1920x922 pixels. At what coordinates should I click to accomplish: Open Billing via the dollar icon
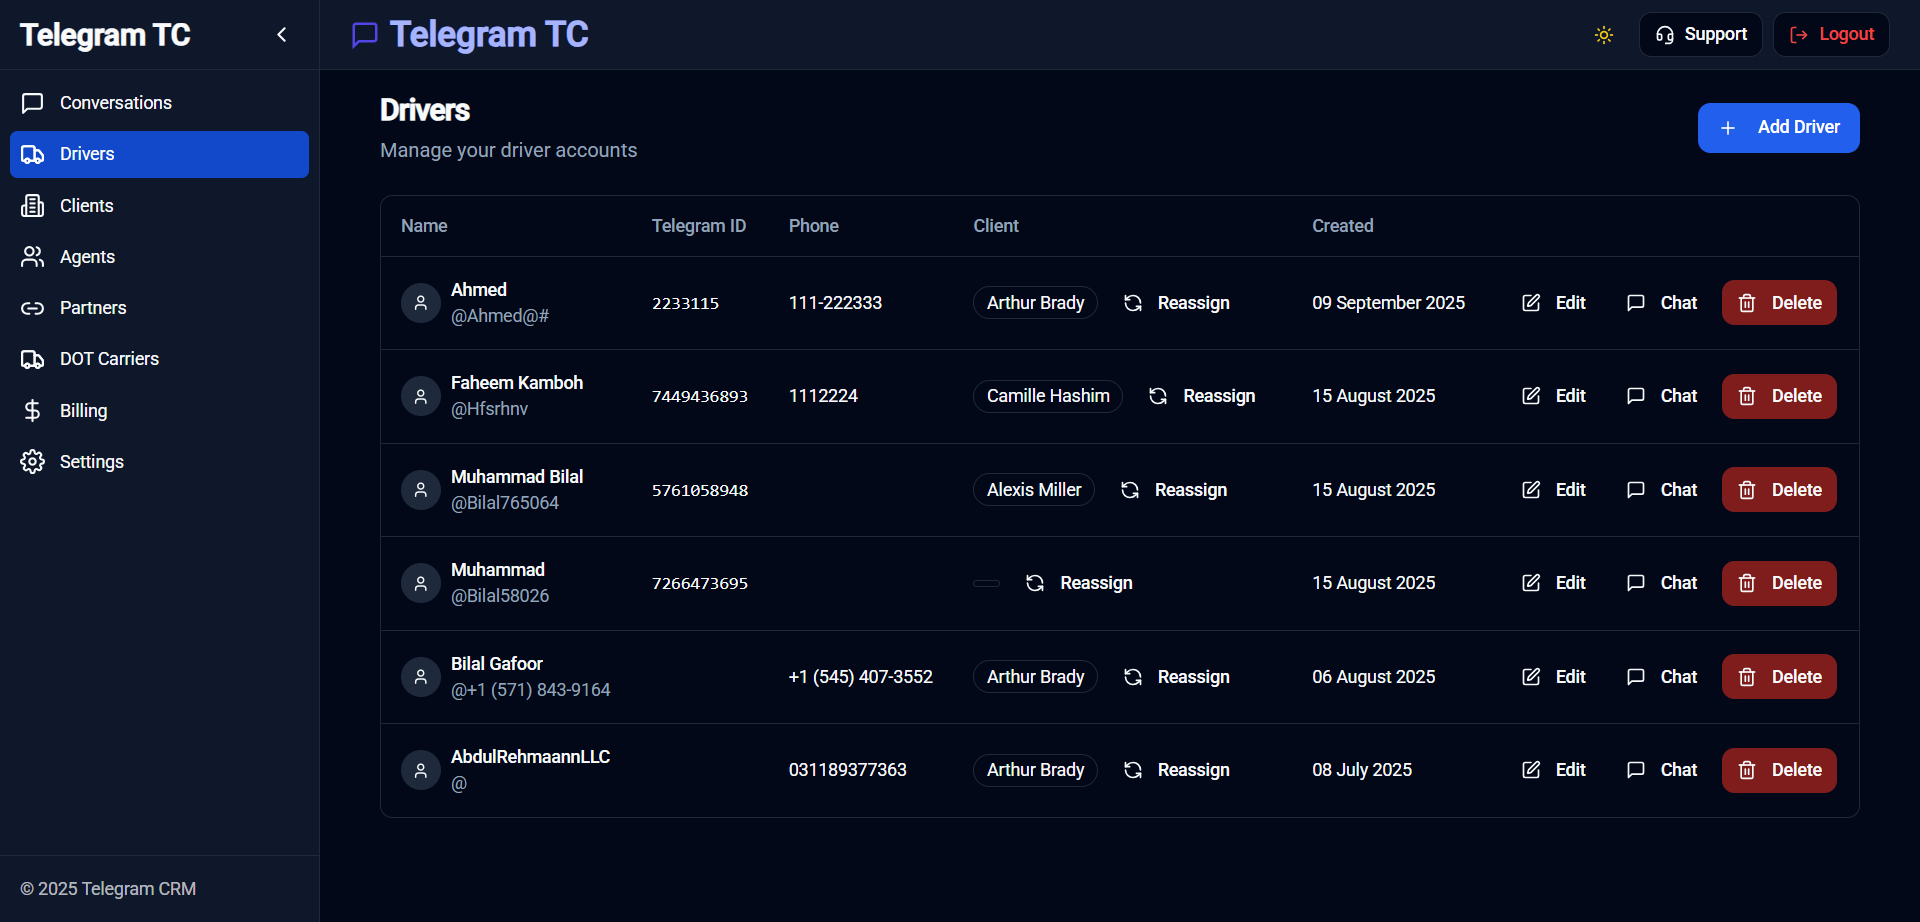tap(31, 410)
